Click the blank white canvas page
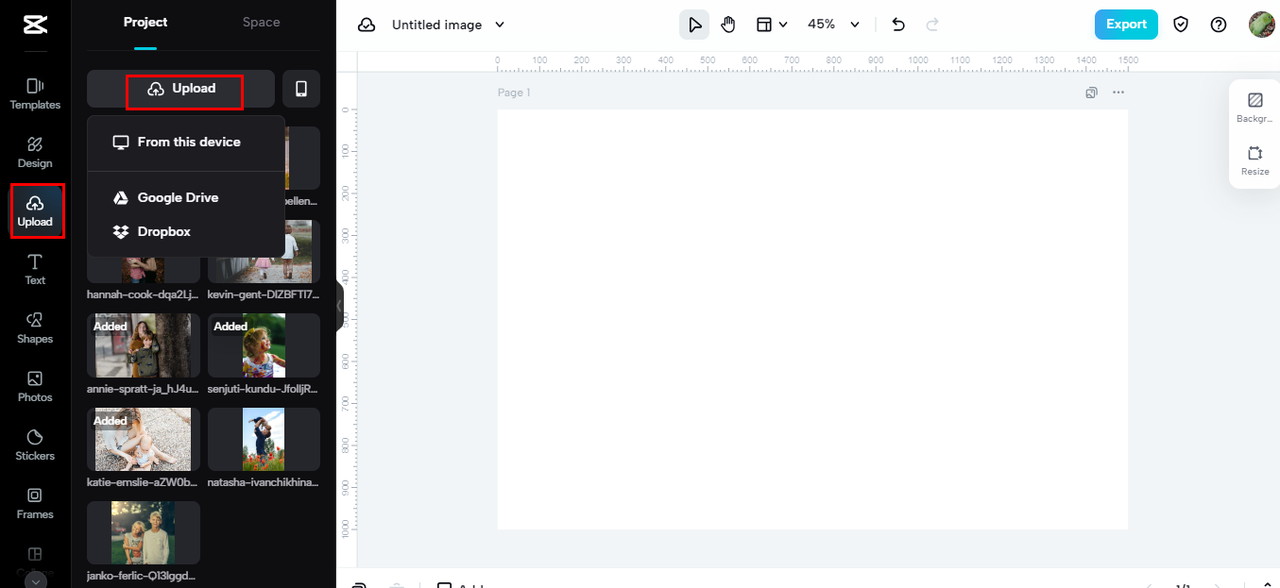This screenshot has width=1280, height=588. [812, 319]
